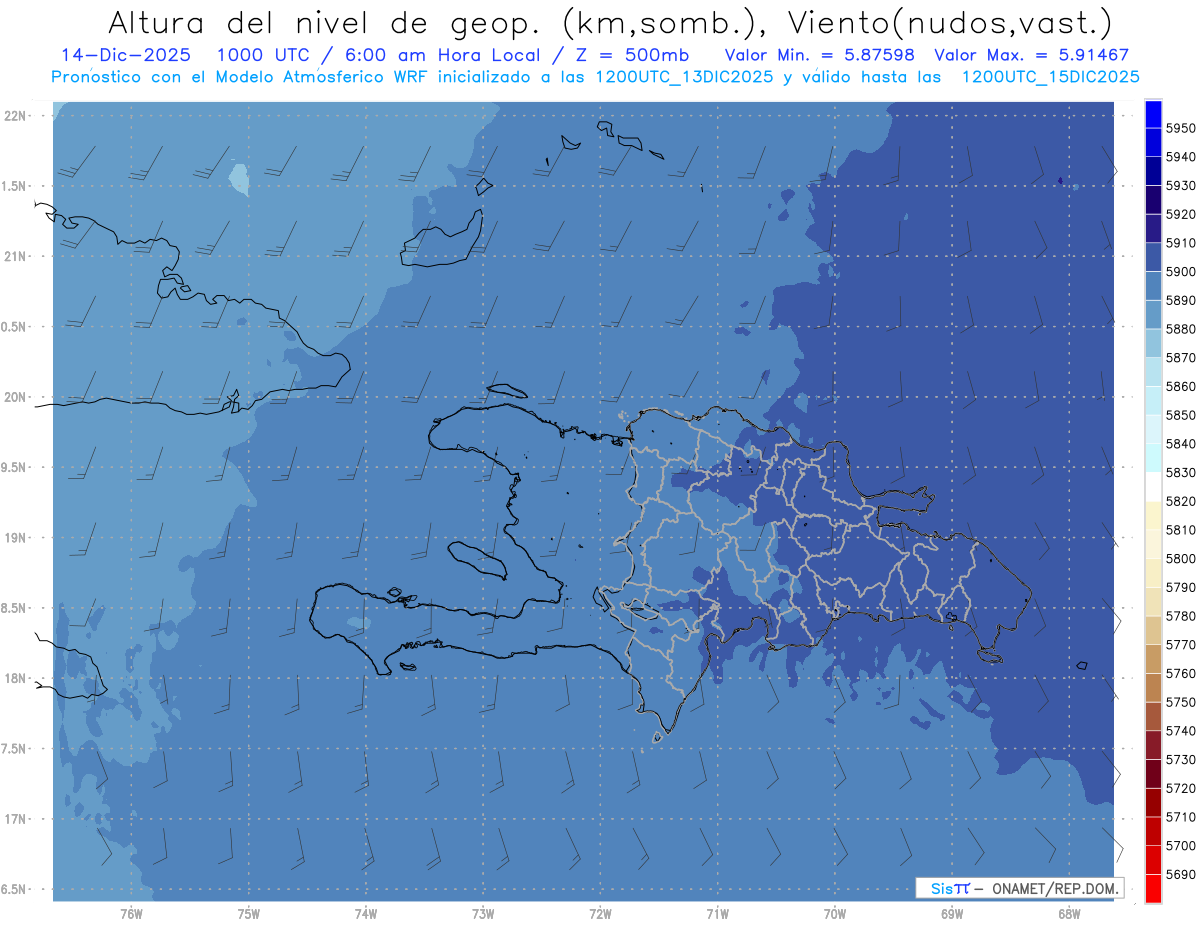
Task: Click the longitude label 70W
Action: [x=834, y=914]
